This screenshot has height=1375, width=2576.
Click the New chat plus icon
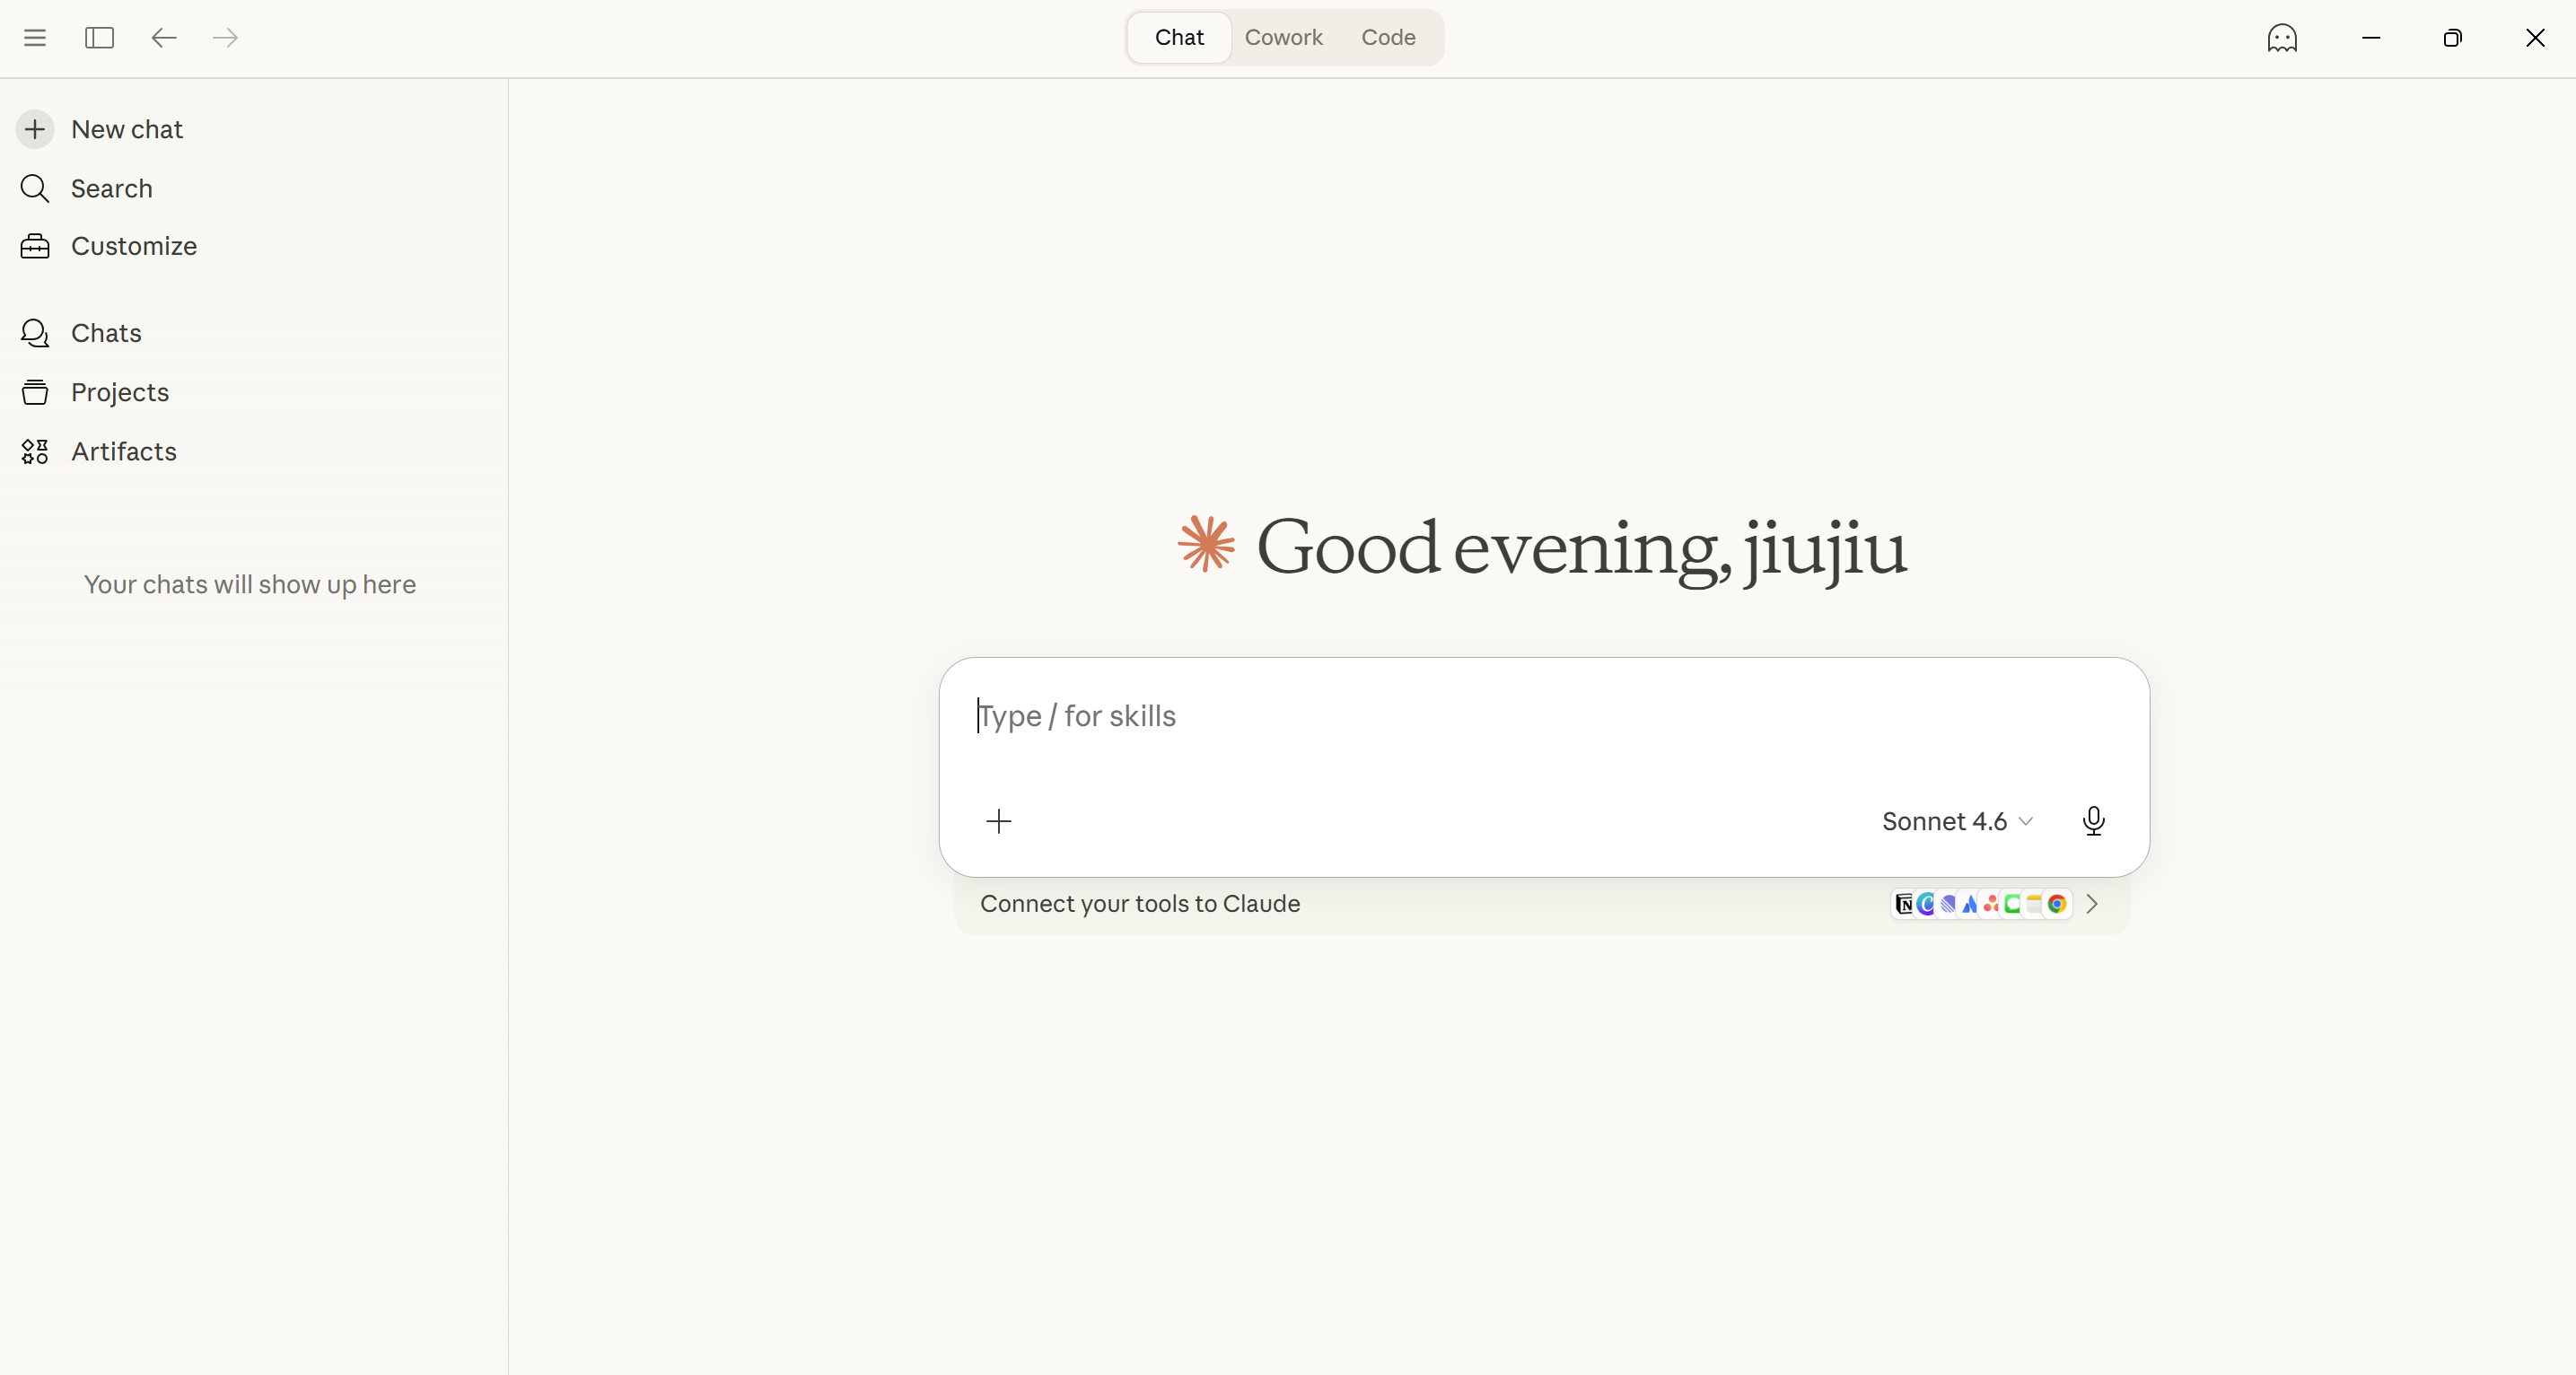coord(35,129)
